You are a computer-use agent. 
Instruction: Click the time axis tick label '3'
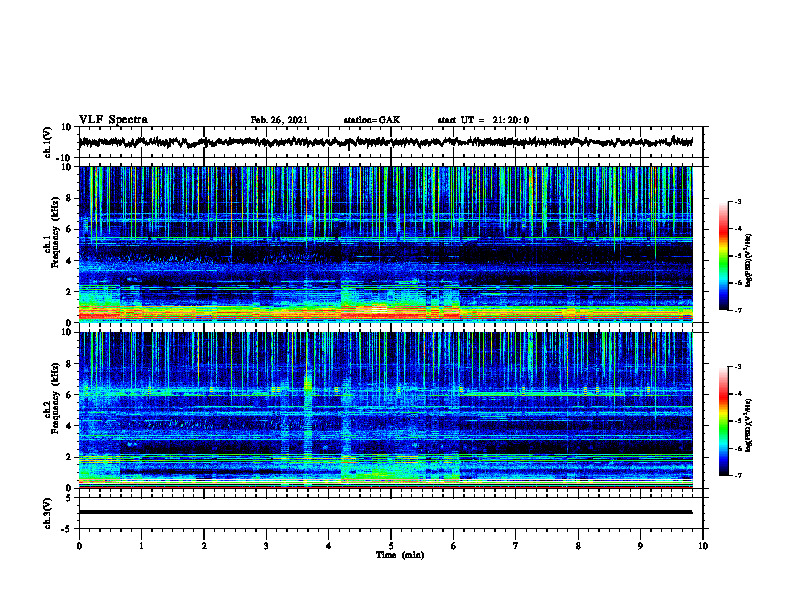266,546
